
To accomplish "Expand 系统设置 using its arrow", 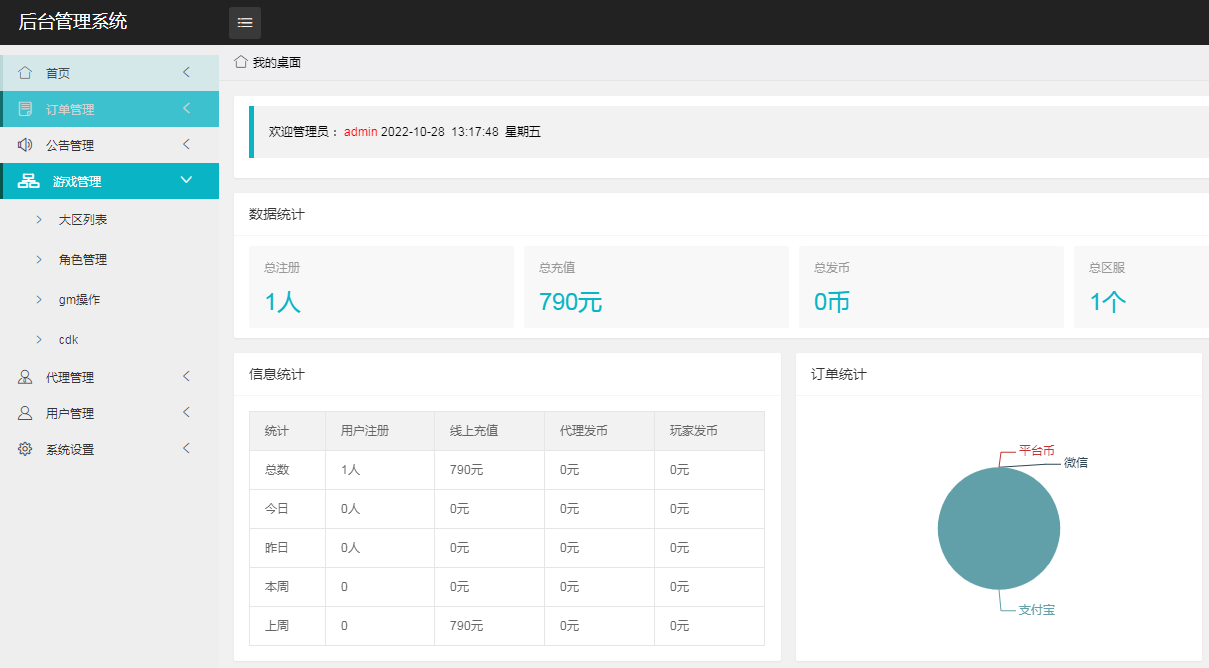I will pos(186,449).
